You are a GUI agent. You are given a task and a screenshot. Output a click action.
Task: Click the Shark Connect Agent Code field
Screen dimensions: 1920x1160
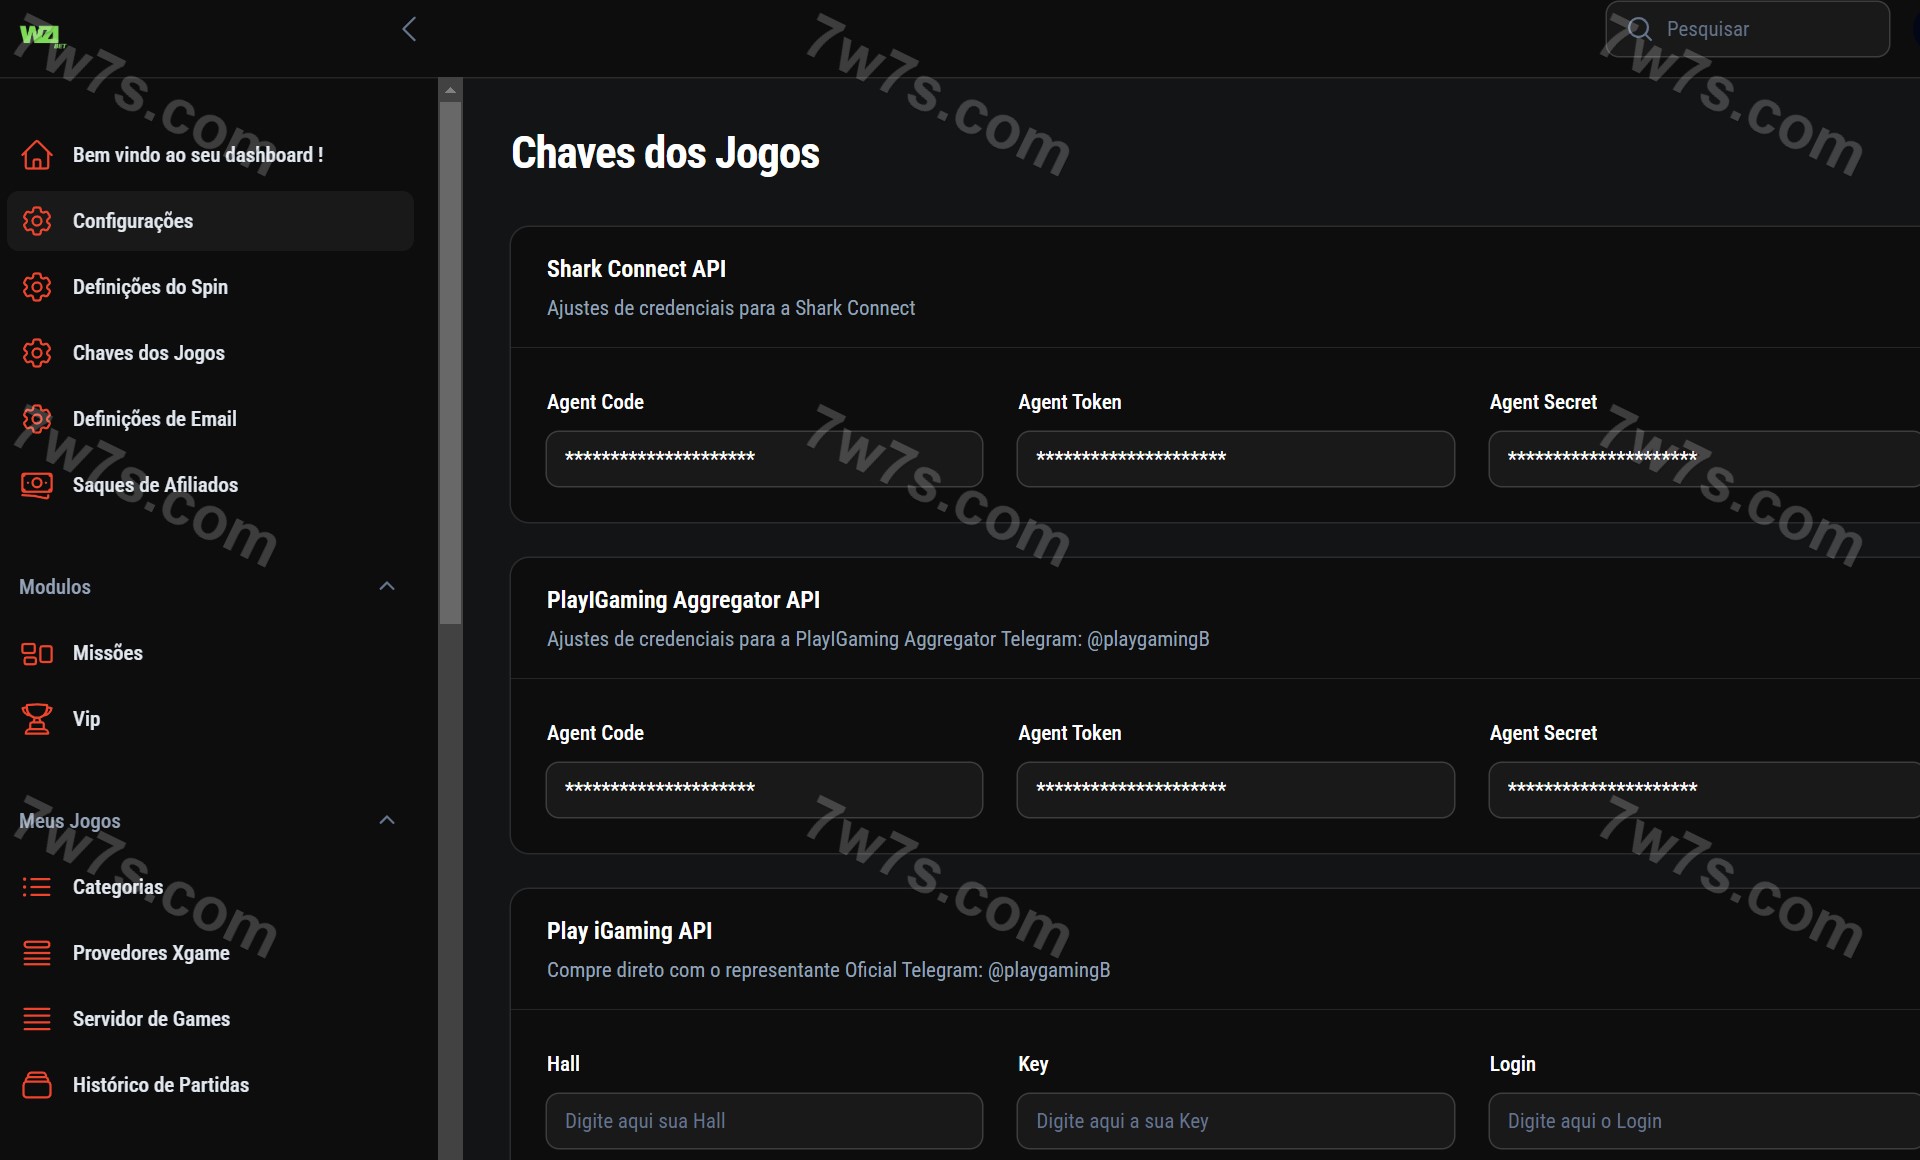coord(764,458)
